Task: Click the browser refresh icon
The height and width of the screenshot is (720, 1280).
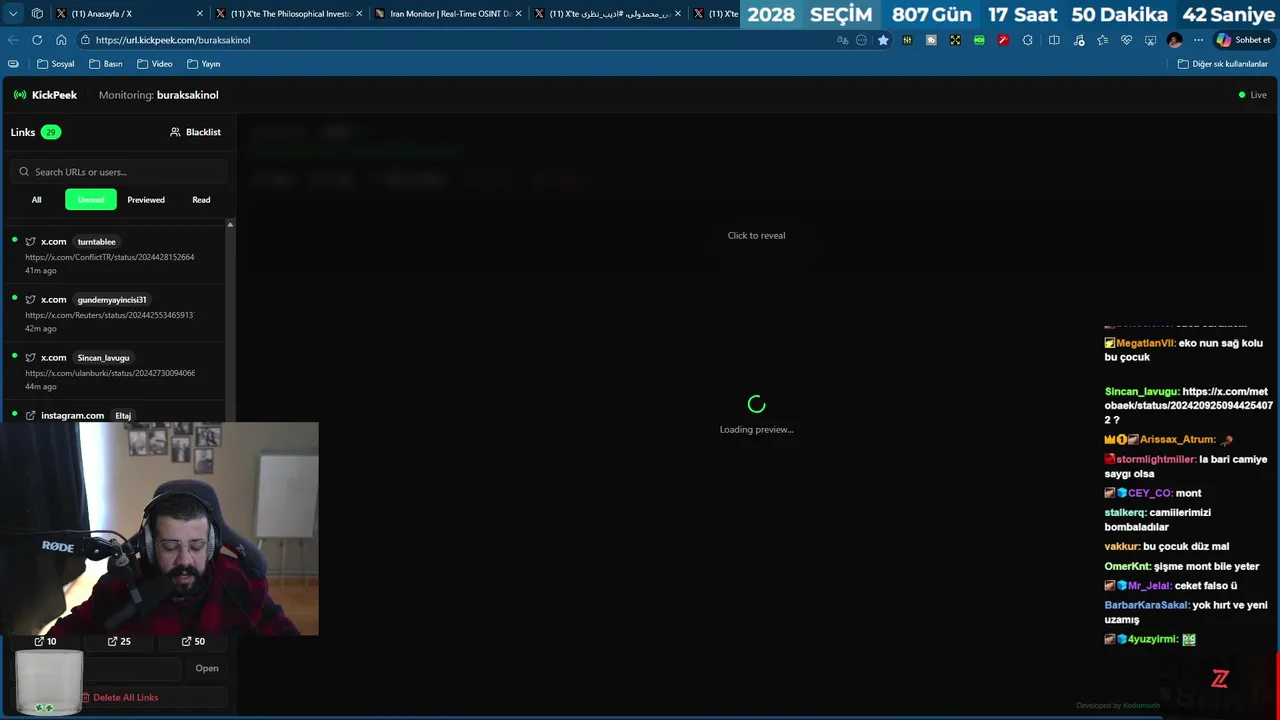Action: 37,40
